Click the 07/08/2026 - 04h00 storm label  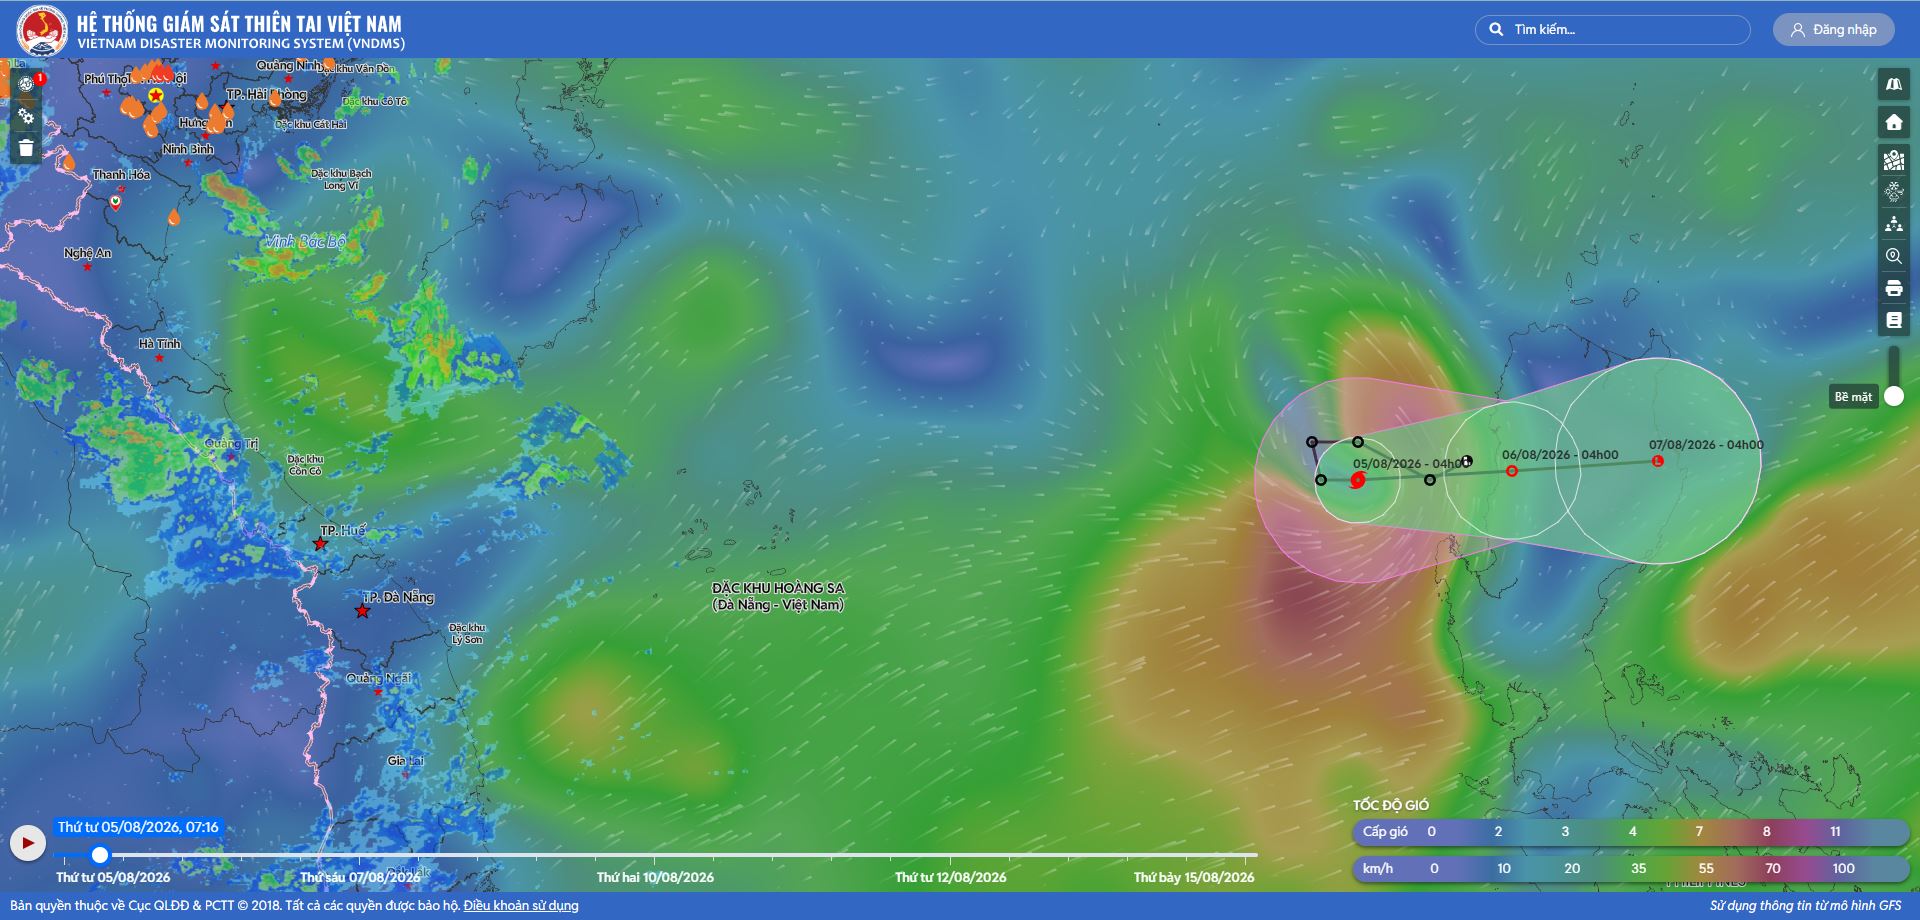1706,445
